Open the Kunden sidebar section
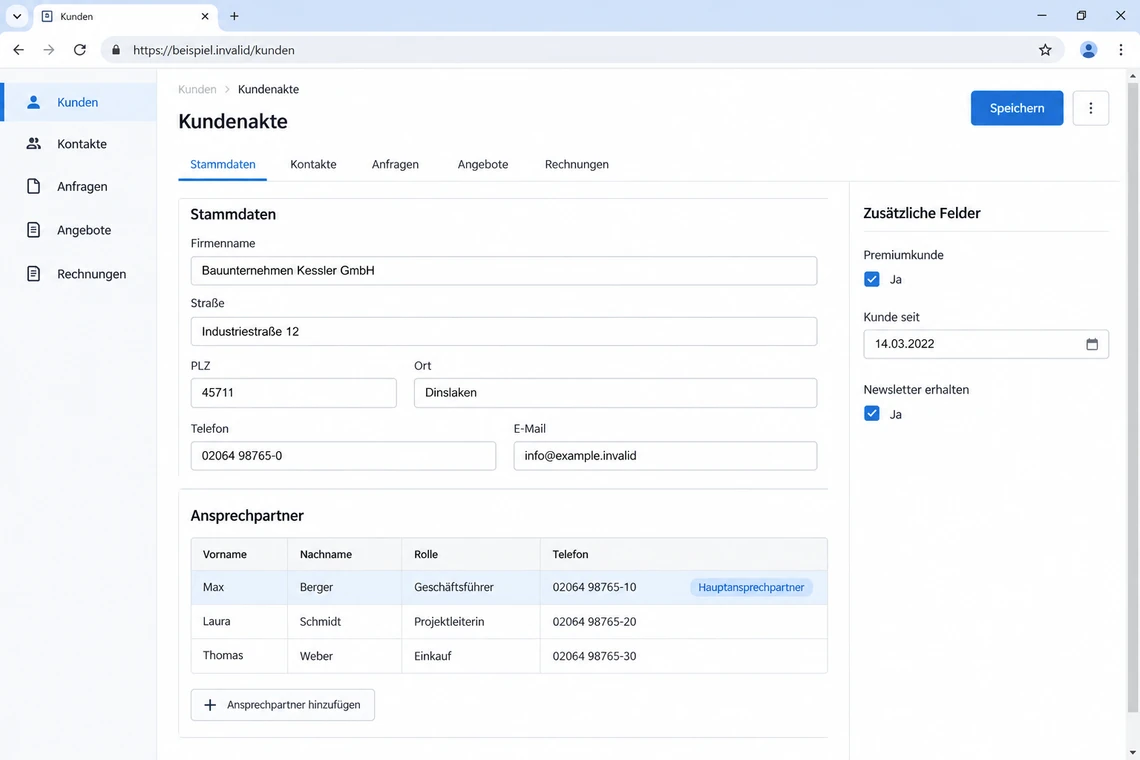The width and height of the screenshot is (1140, 760). 79,102
